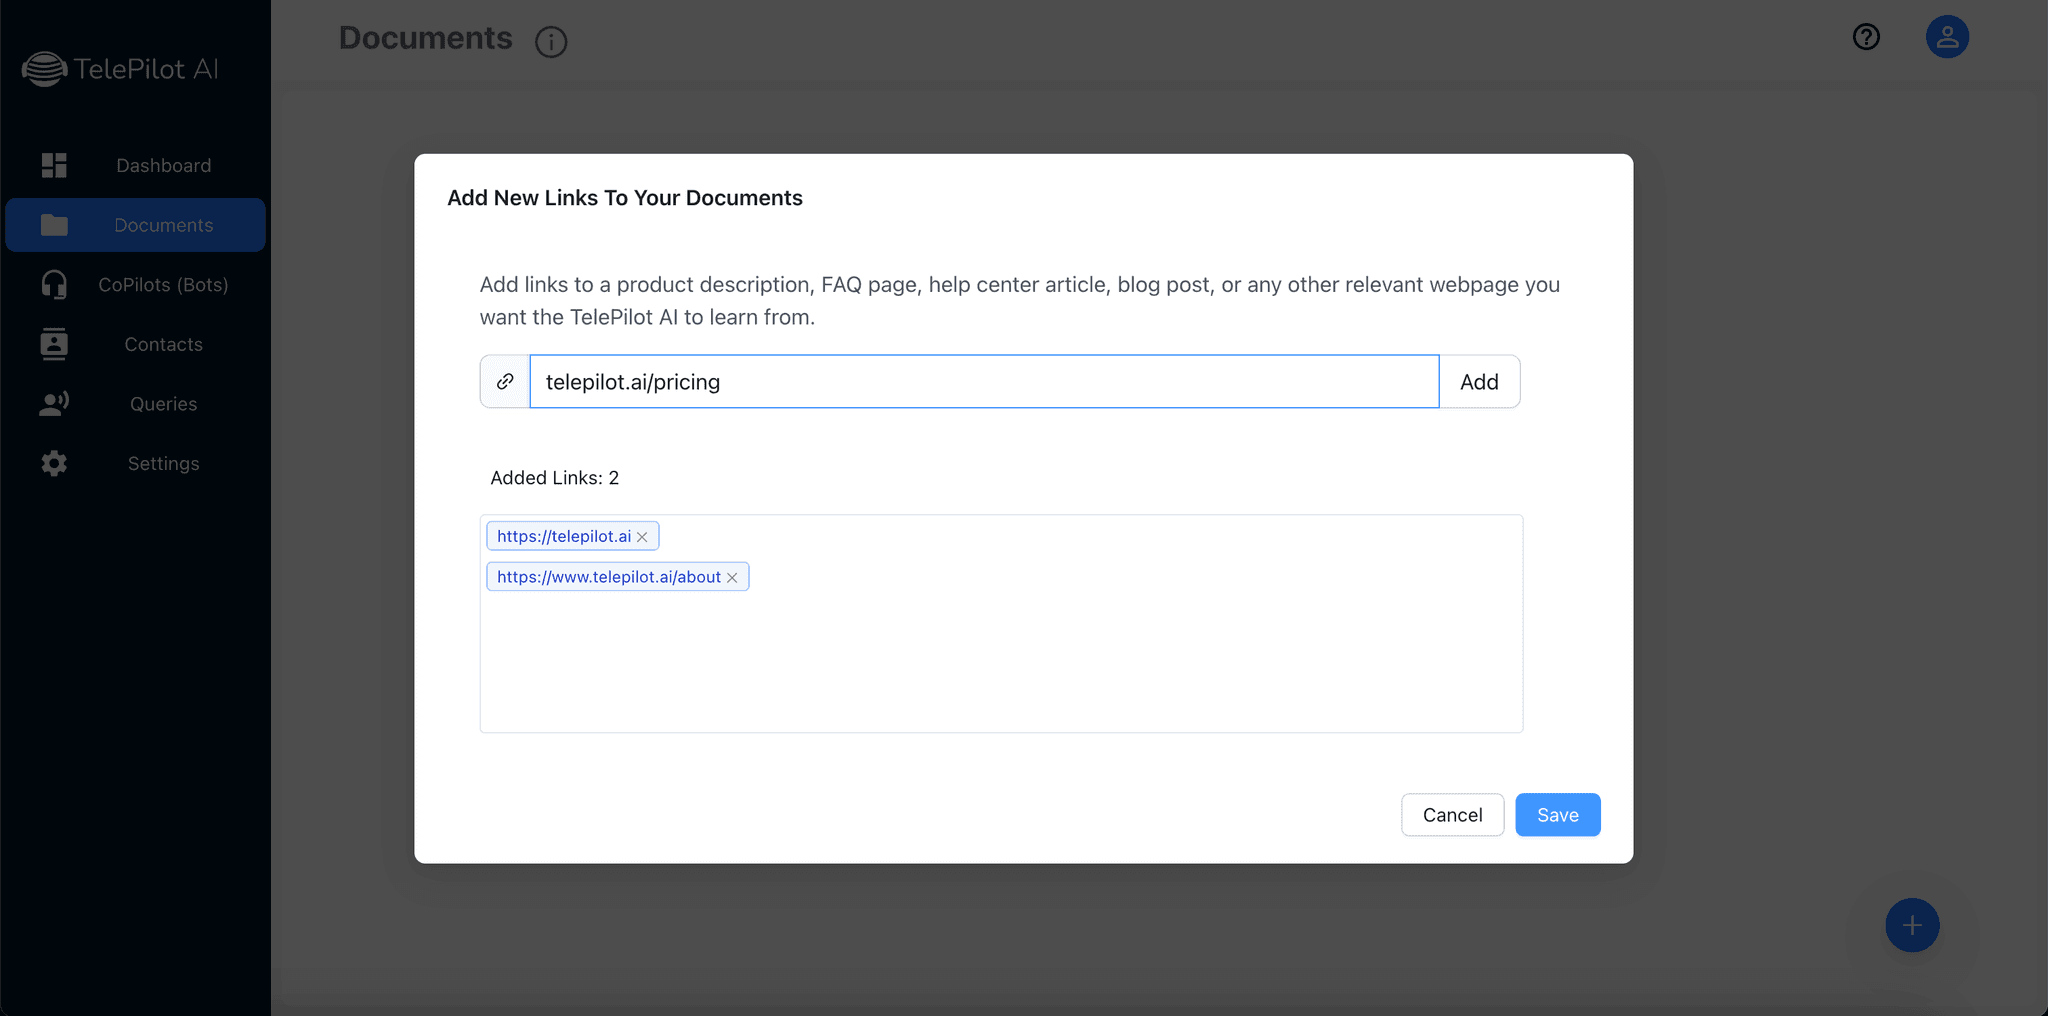The height and width of the screenshot is (1016, 2048).
Task: Click the link chain icon beside URL field
Action: (x=505, y=382)
